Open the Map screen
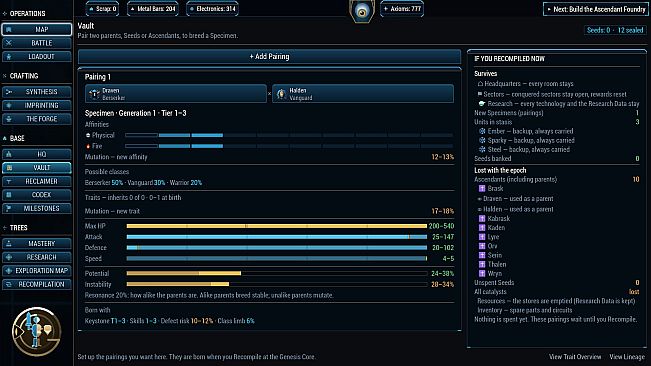This screenshot has height=366, width=651. [x=37, y=29]
